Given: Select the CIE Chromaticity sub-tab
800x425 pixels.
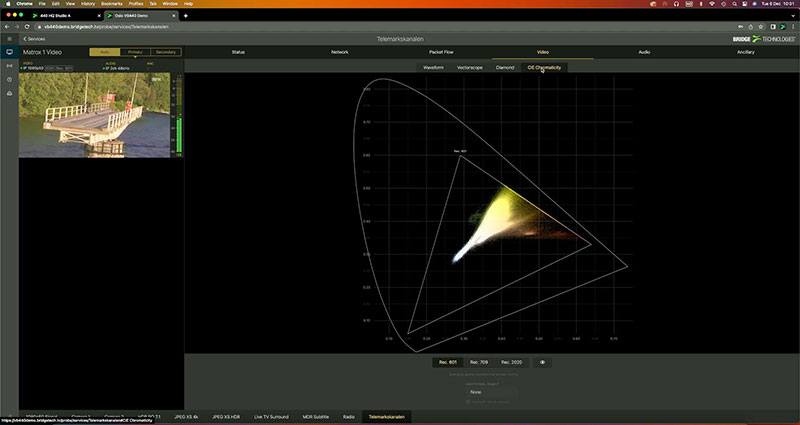Looking at the screenshot, I should point(544,67).
